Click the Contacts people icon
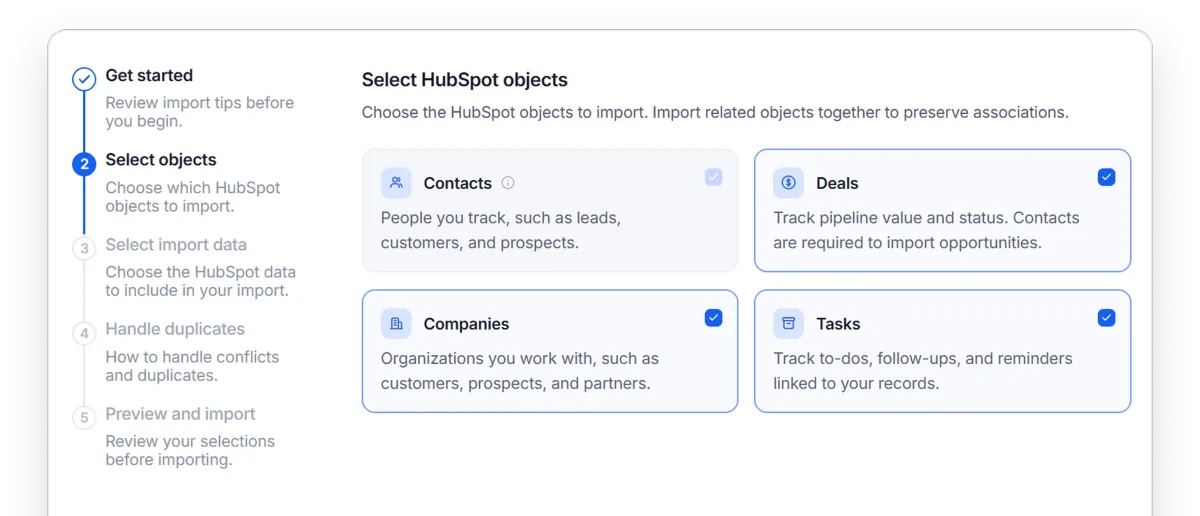1200x516 pixels. pos(396,183)
